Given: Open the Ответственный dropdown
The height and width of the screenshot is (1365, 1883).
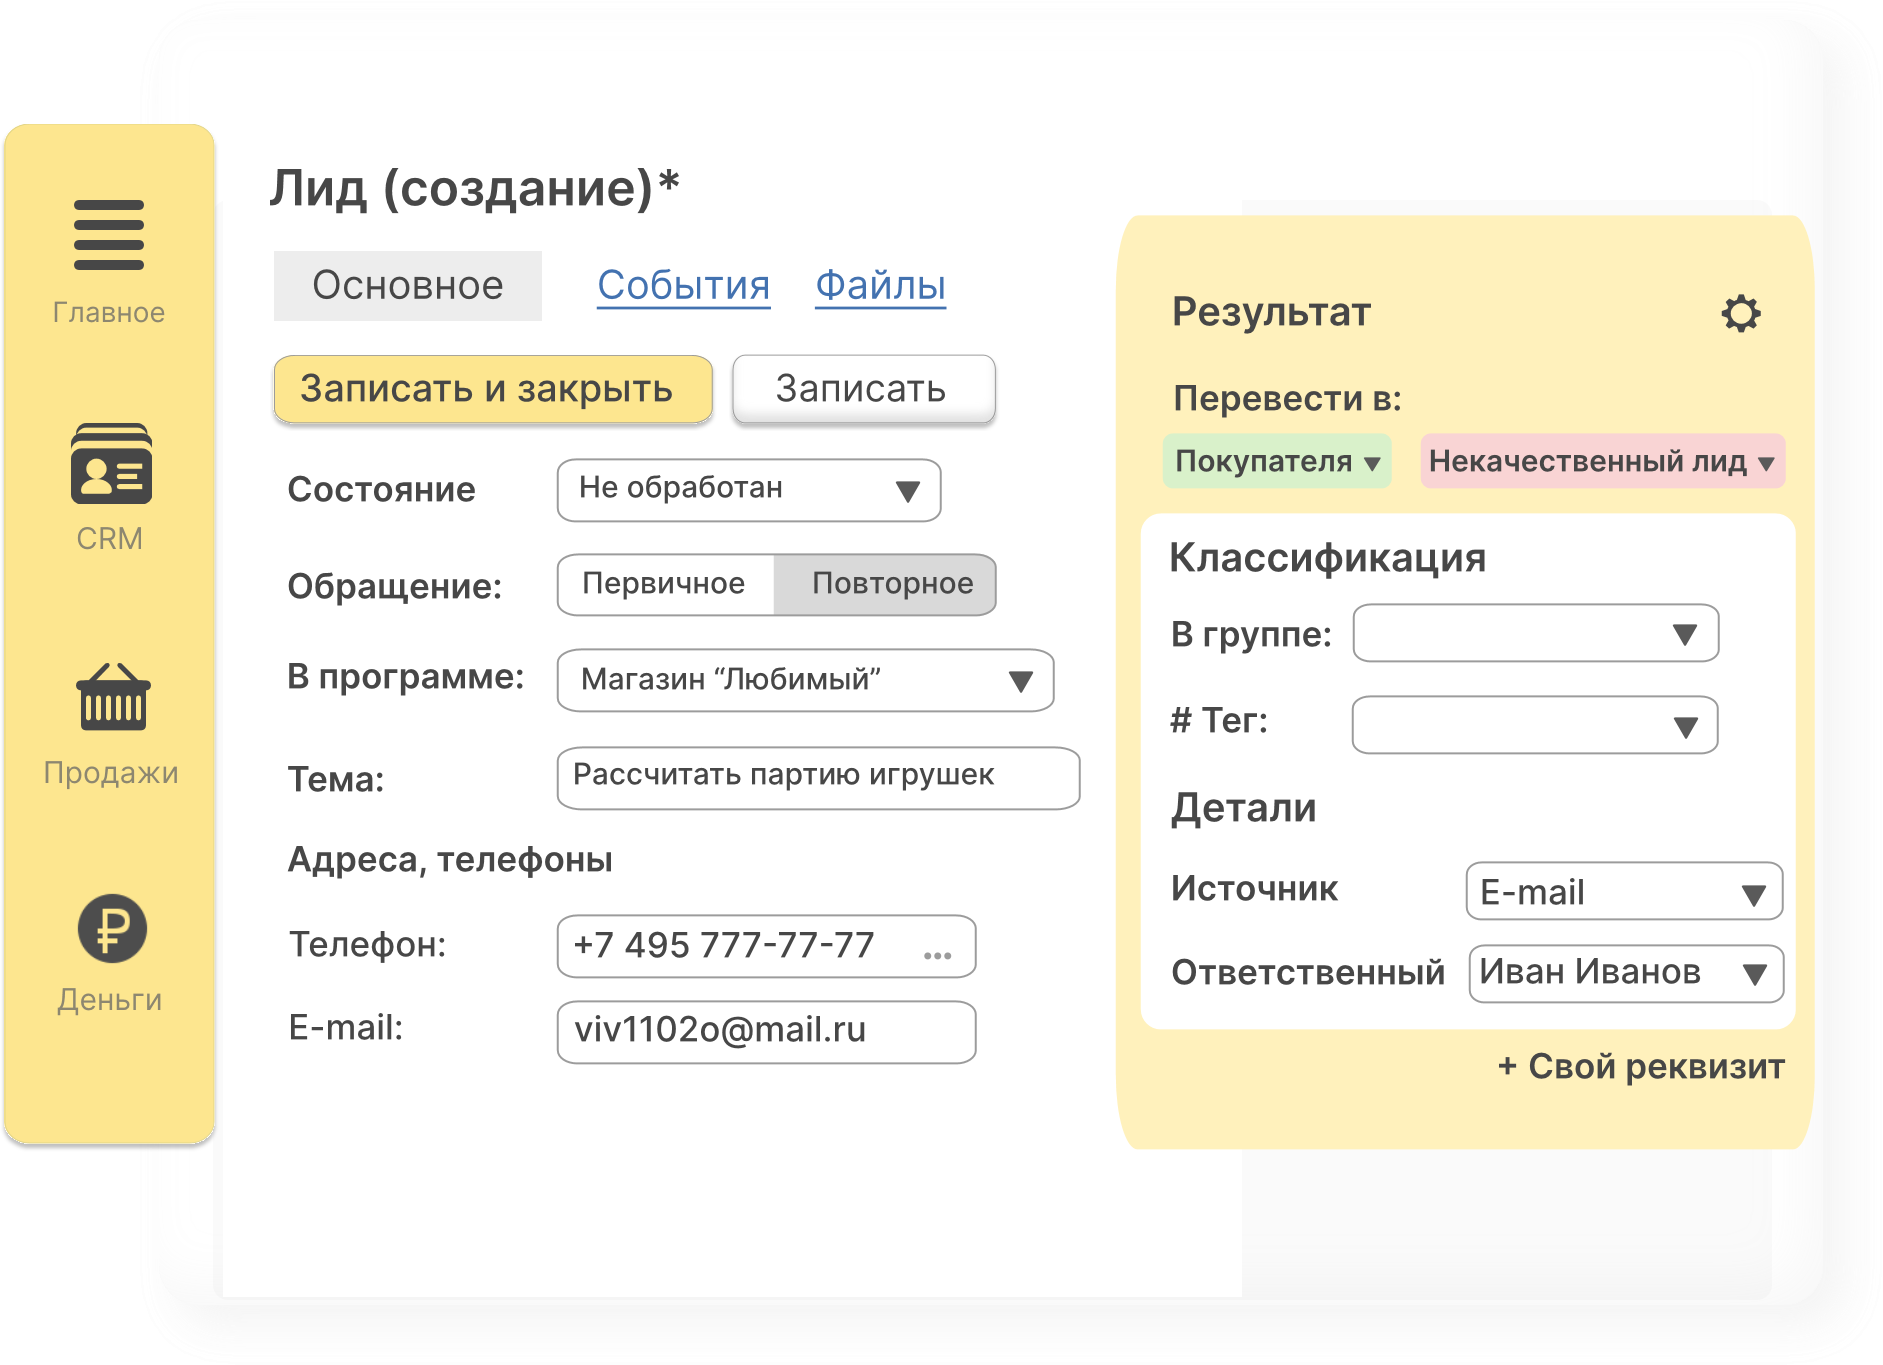Looking at the screenshot, I should point(1754,974).
